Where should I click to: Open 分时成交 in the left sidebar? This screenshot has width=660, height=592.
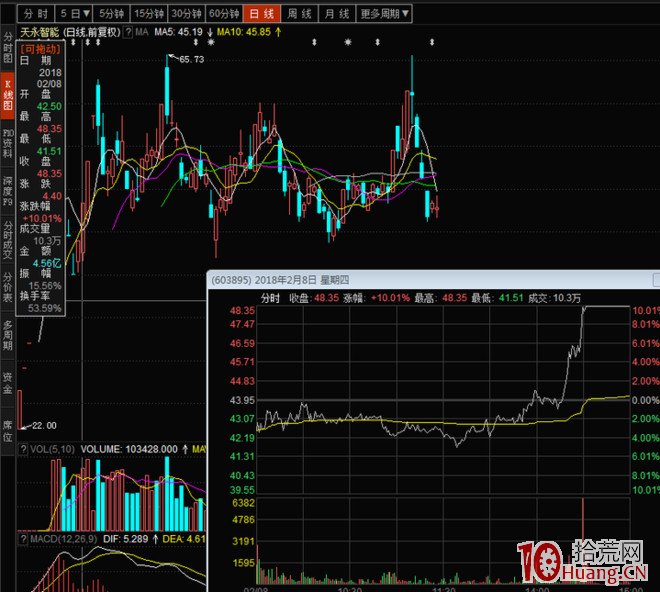click(x=8, y=239)
